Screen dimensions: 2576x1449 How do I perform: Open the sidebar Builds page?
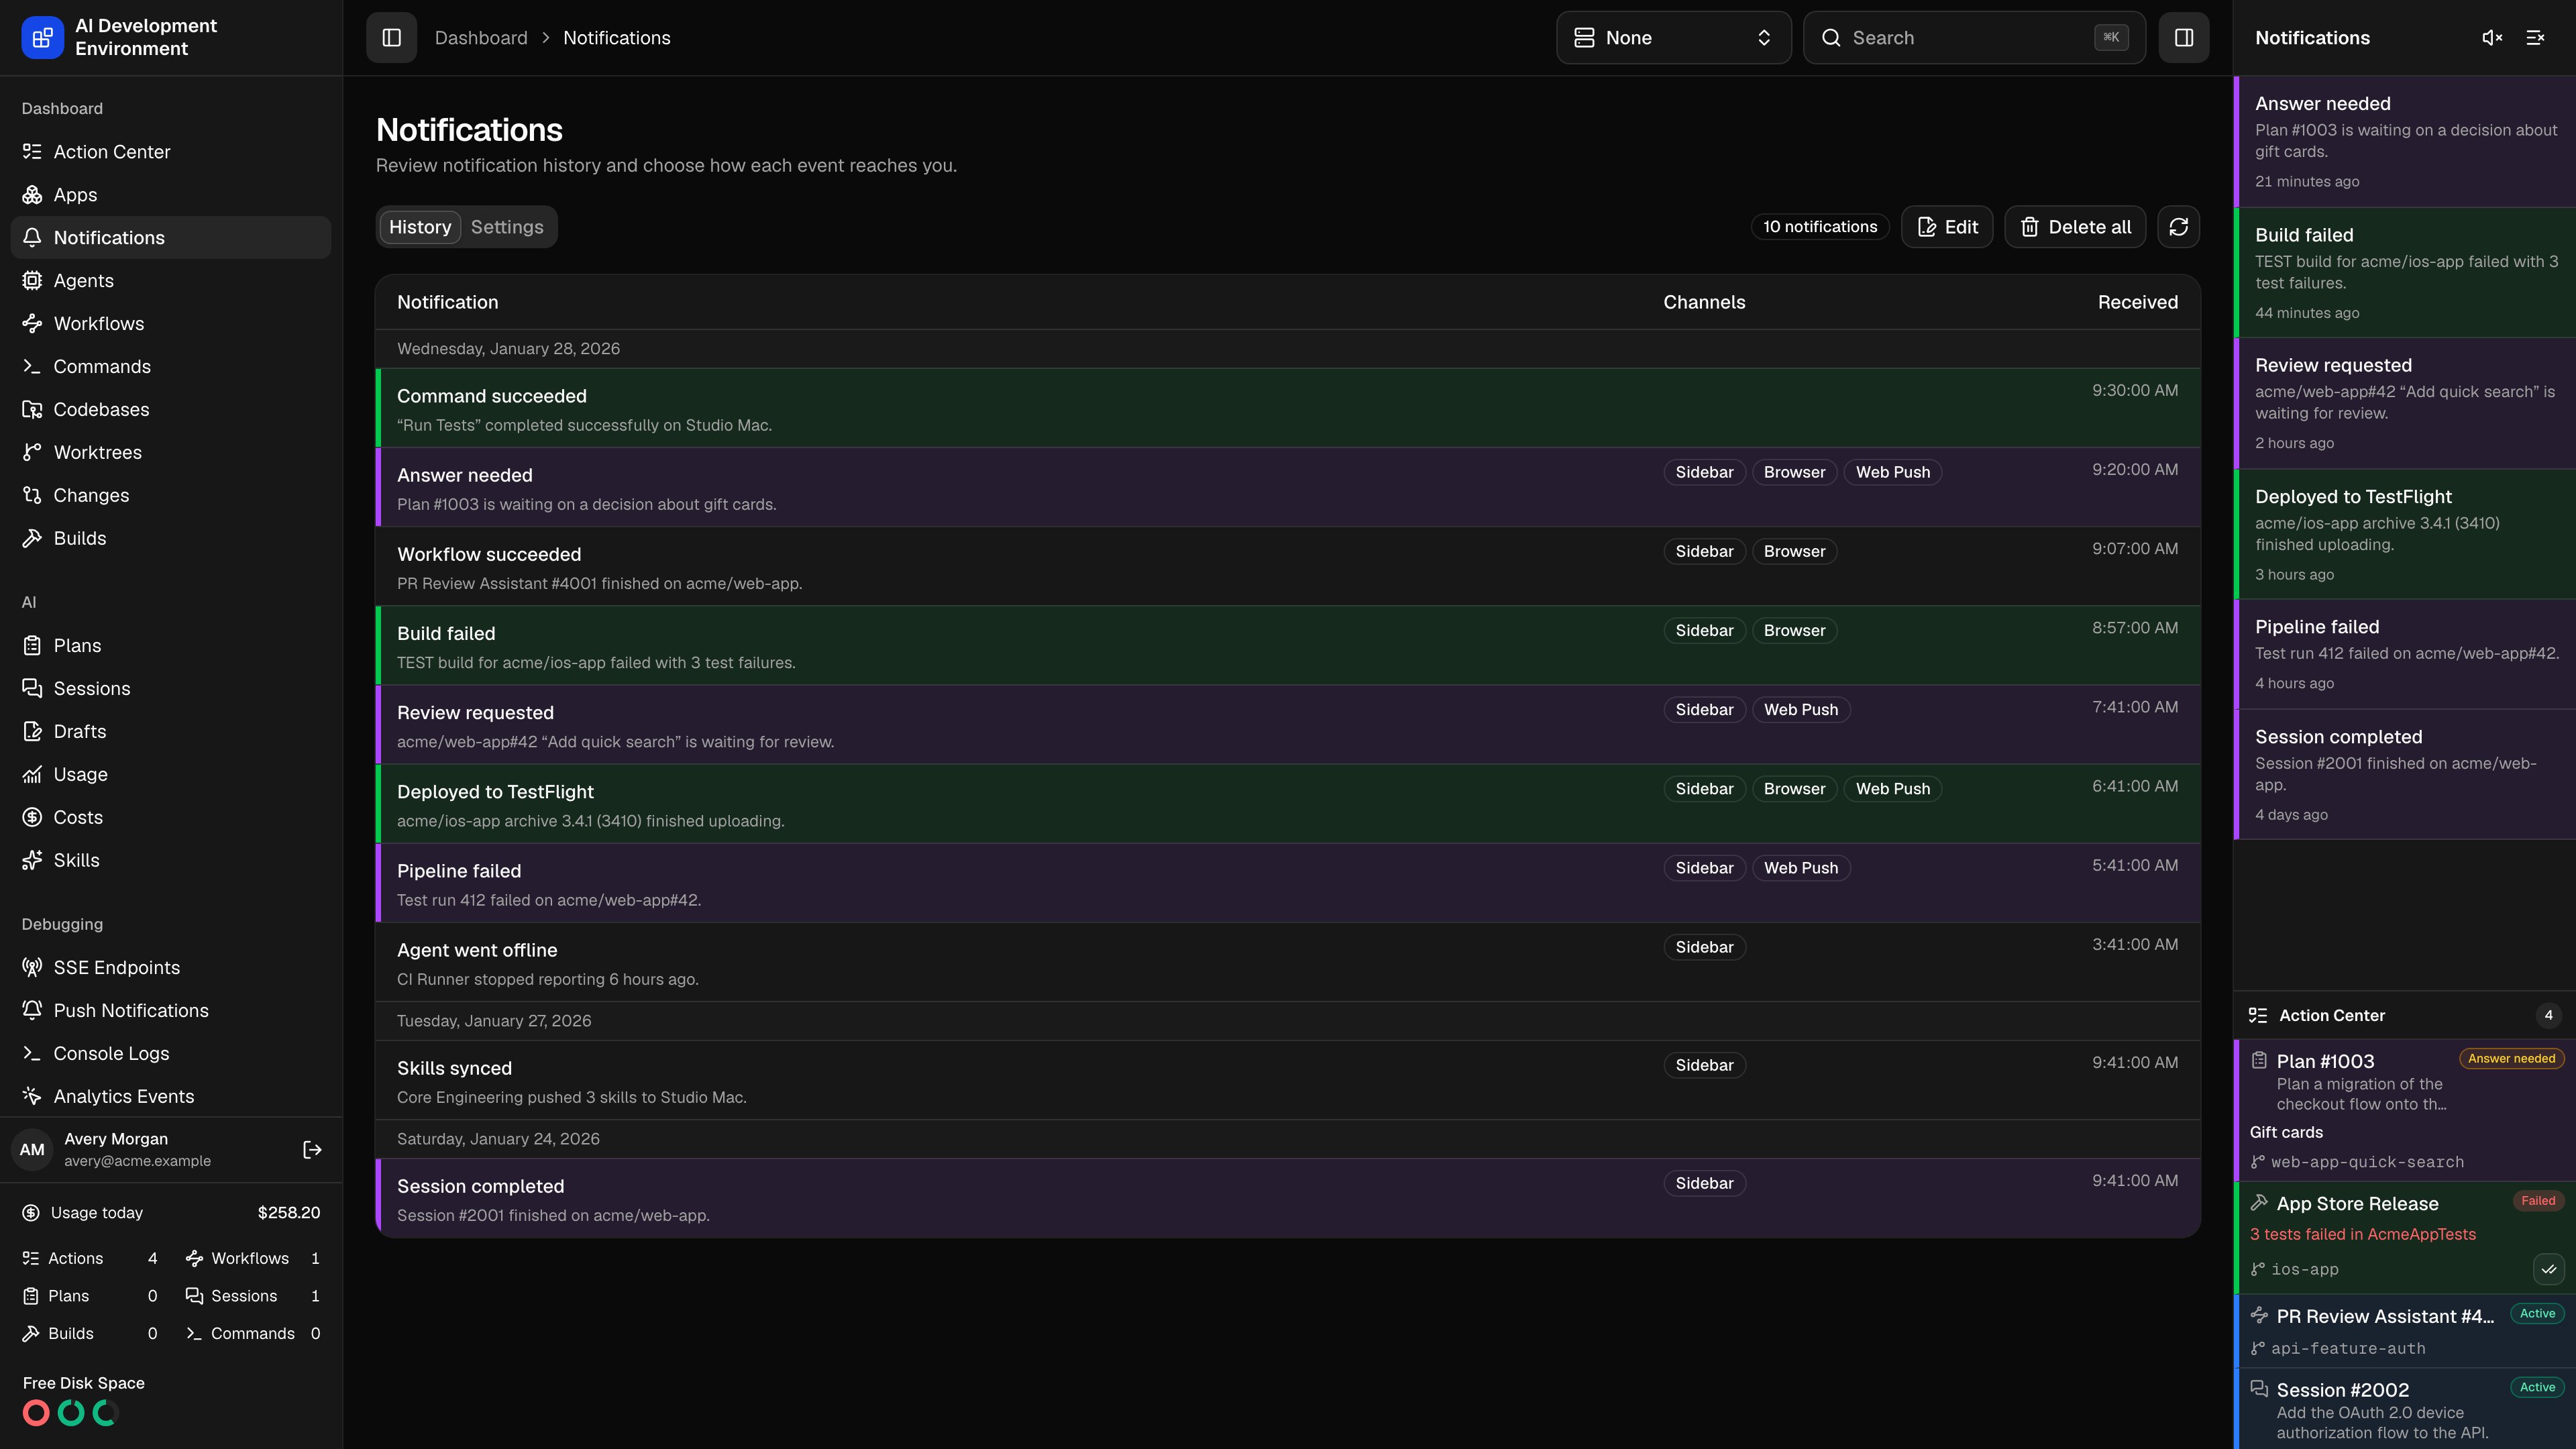(171, 539)
